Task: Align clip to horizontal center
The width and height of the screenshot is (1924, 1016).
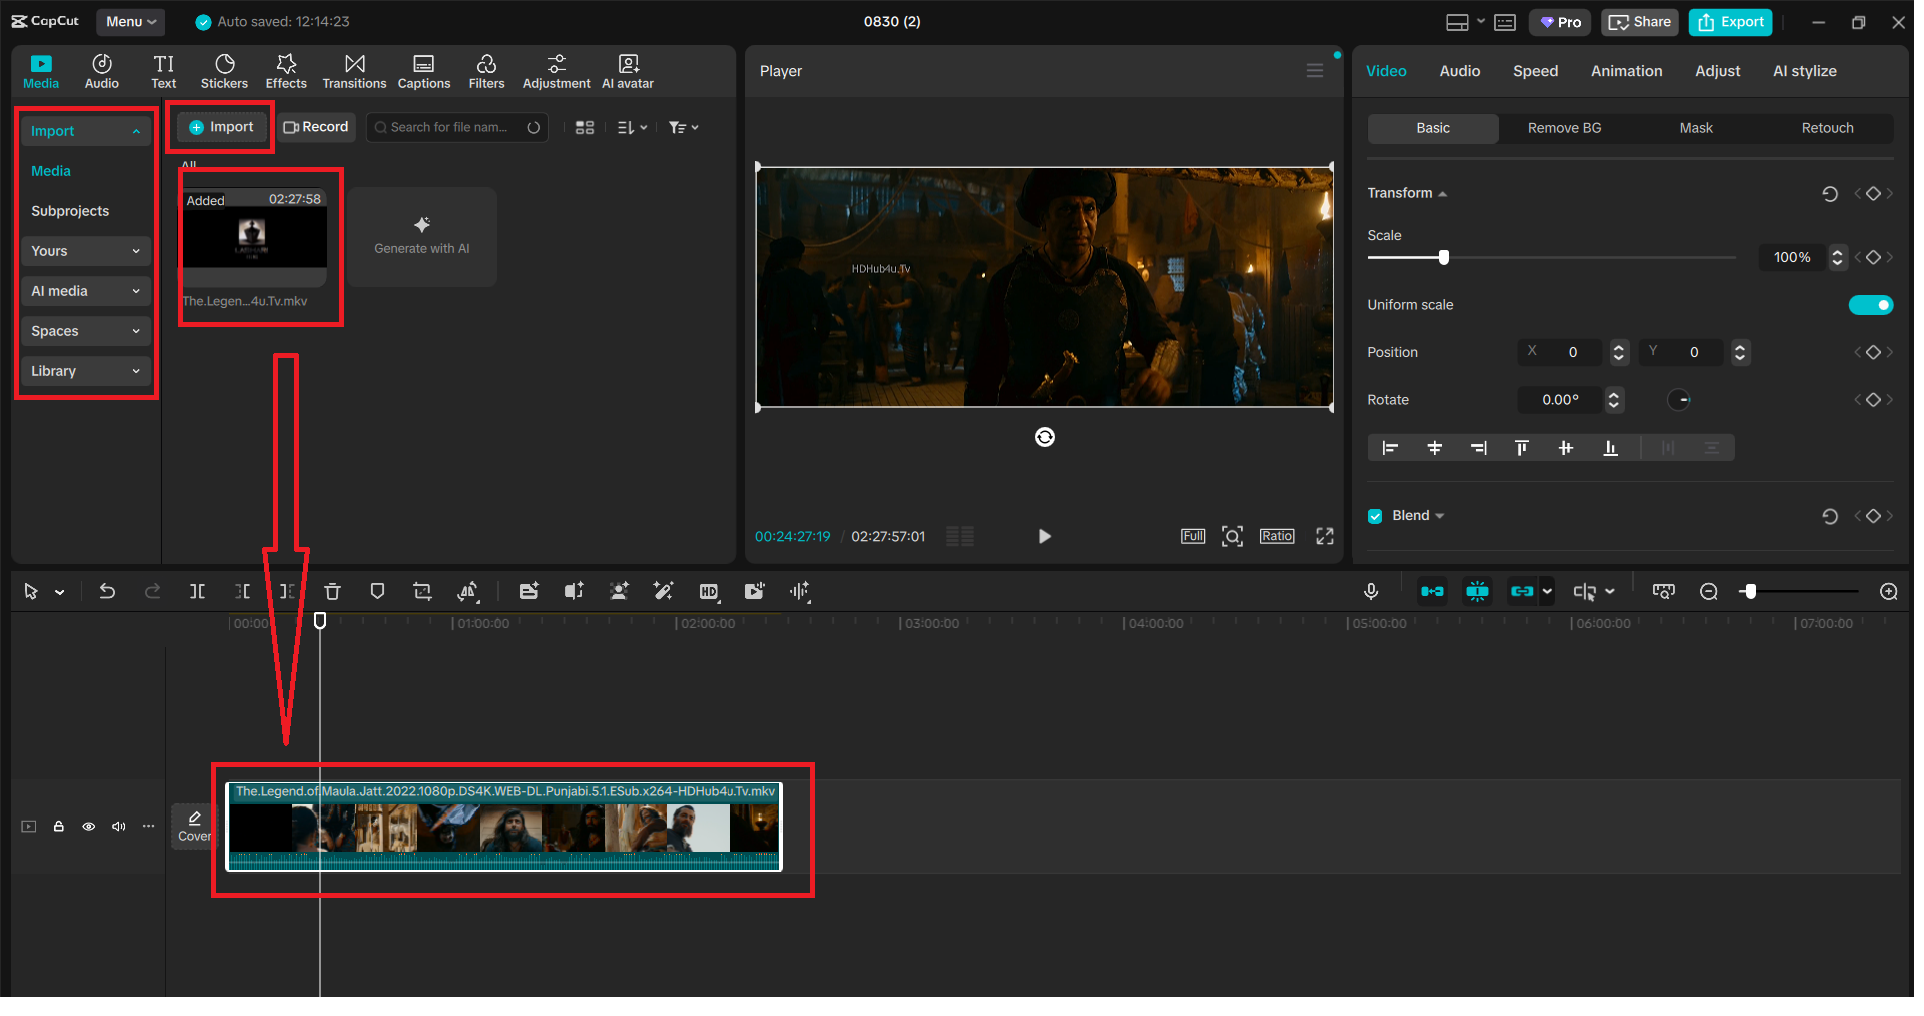Action: 1434,448
